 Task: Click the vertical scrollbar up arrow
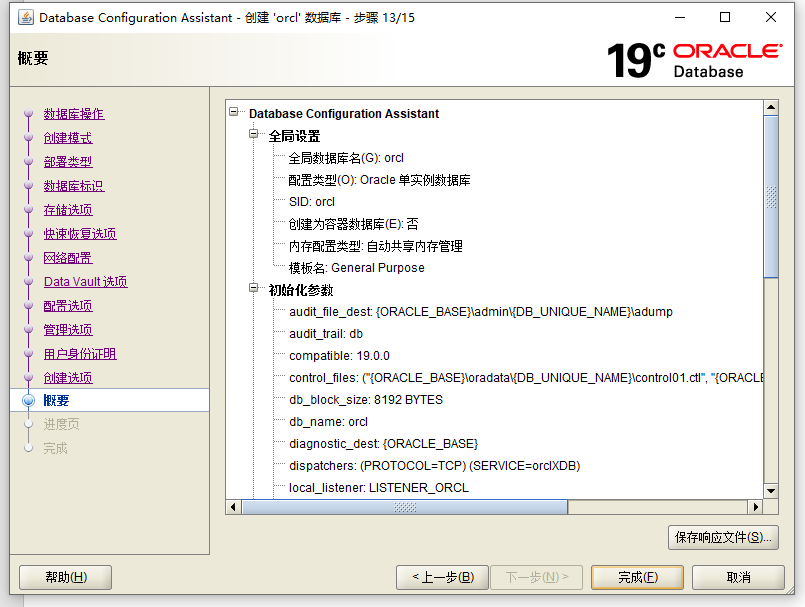(x=771, y=107)
